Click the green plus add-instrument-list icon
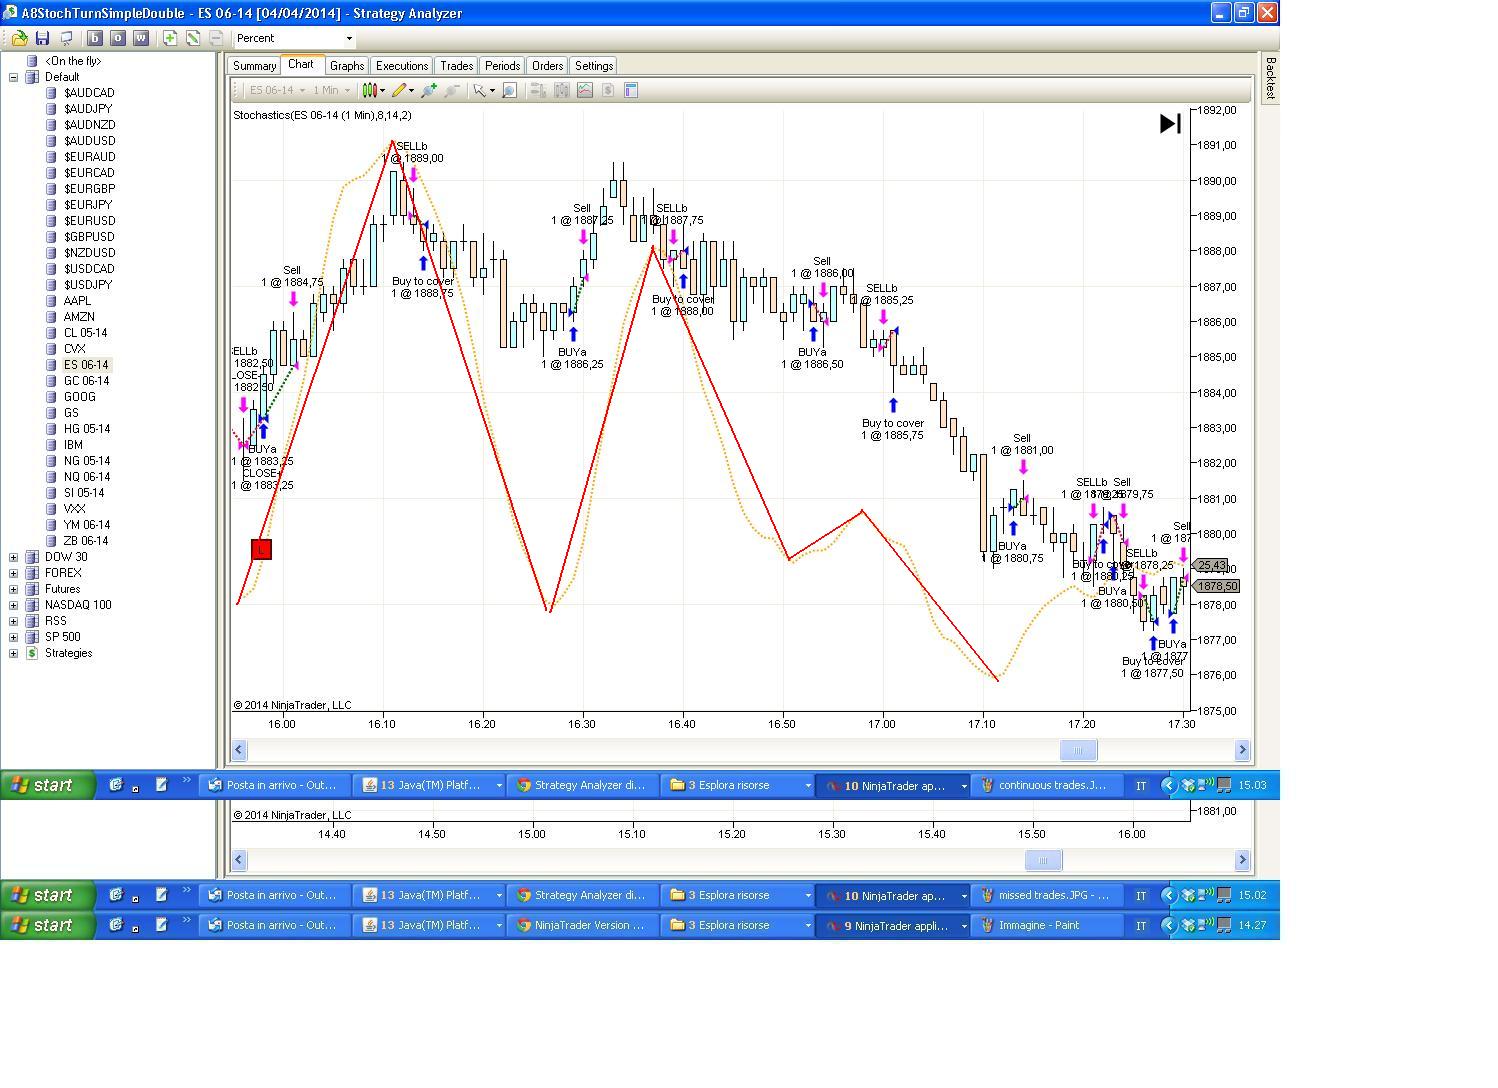This screenshot has height=1088, width=1498. (x=170, y=38)
